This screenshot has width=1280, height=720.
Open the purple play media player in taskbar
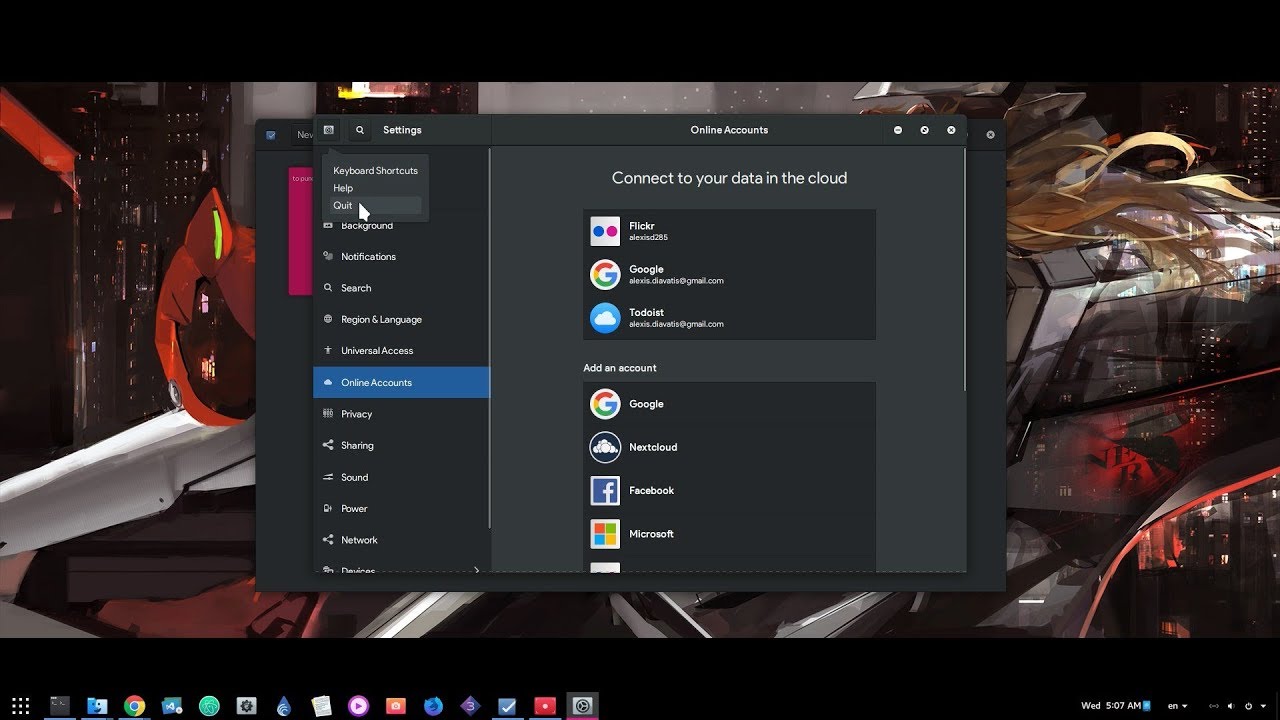click(x=358, y=706)
